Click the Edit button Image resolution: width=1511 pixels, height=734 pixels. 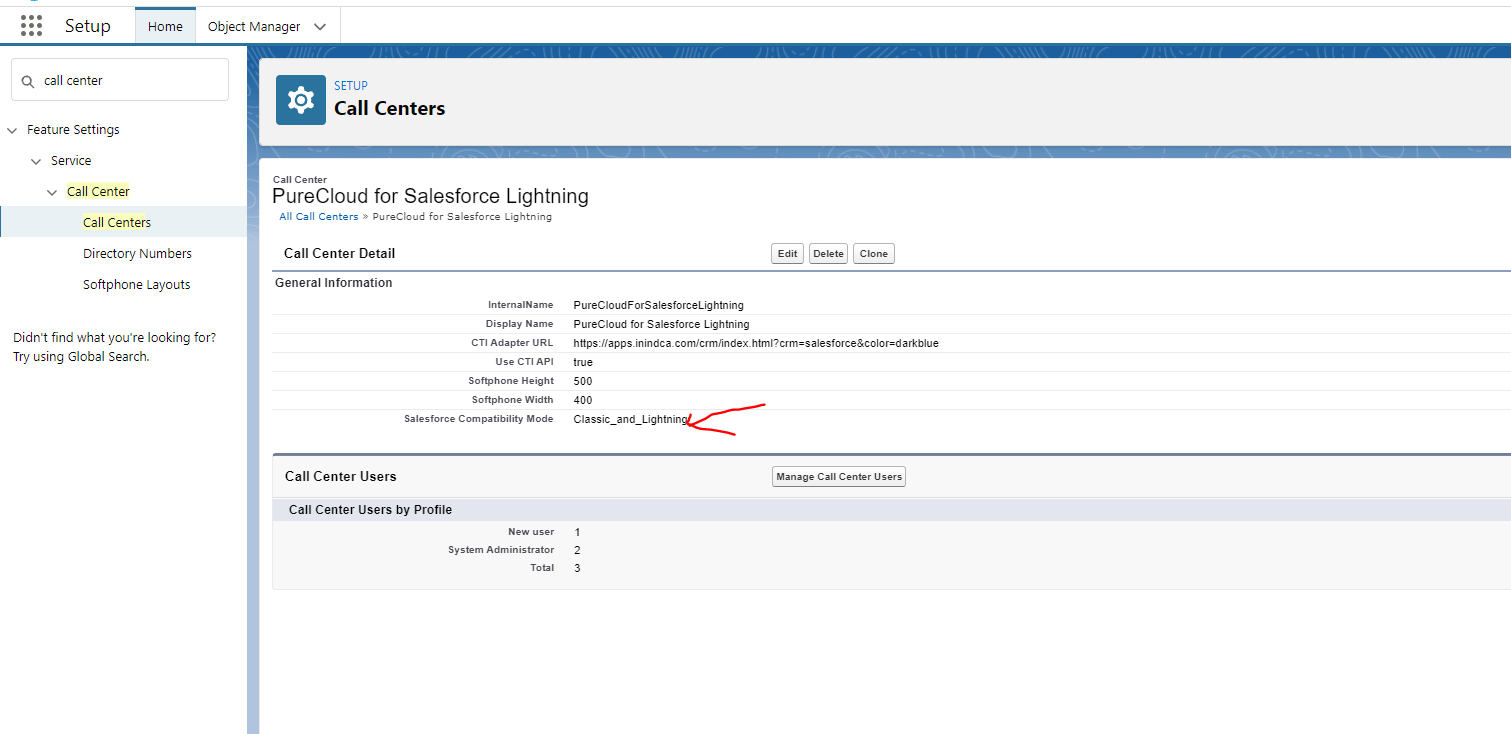(x=788, y=254)
